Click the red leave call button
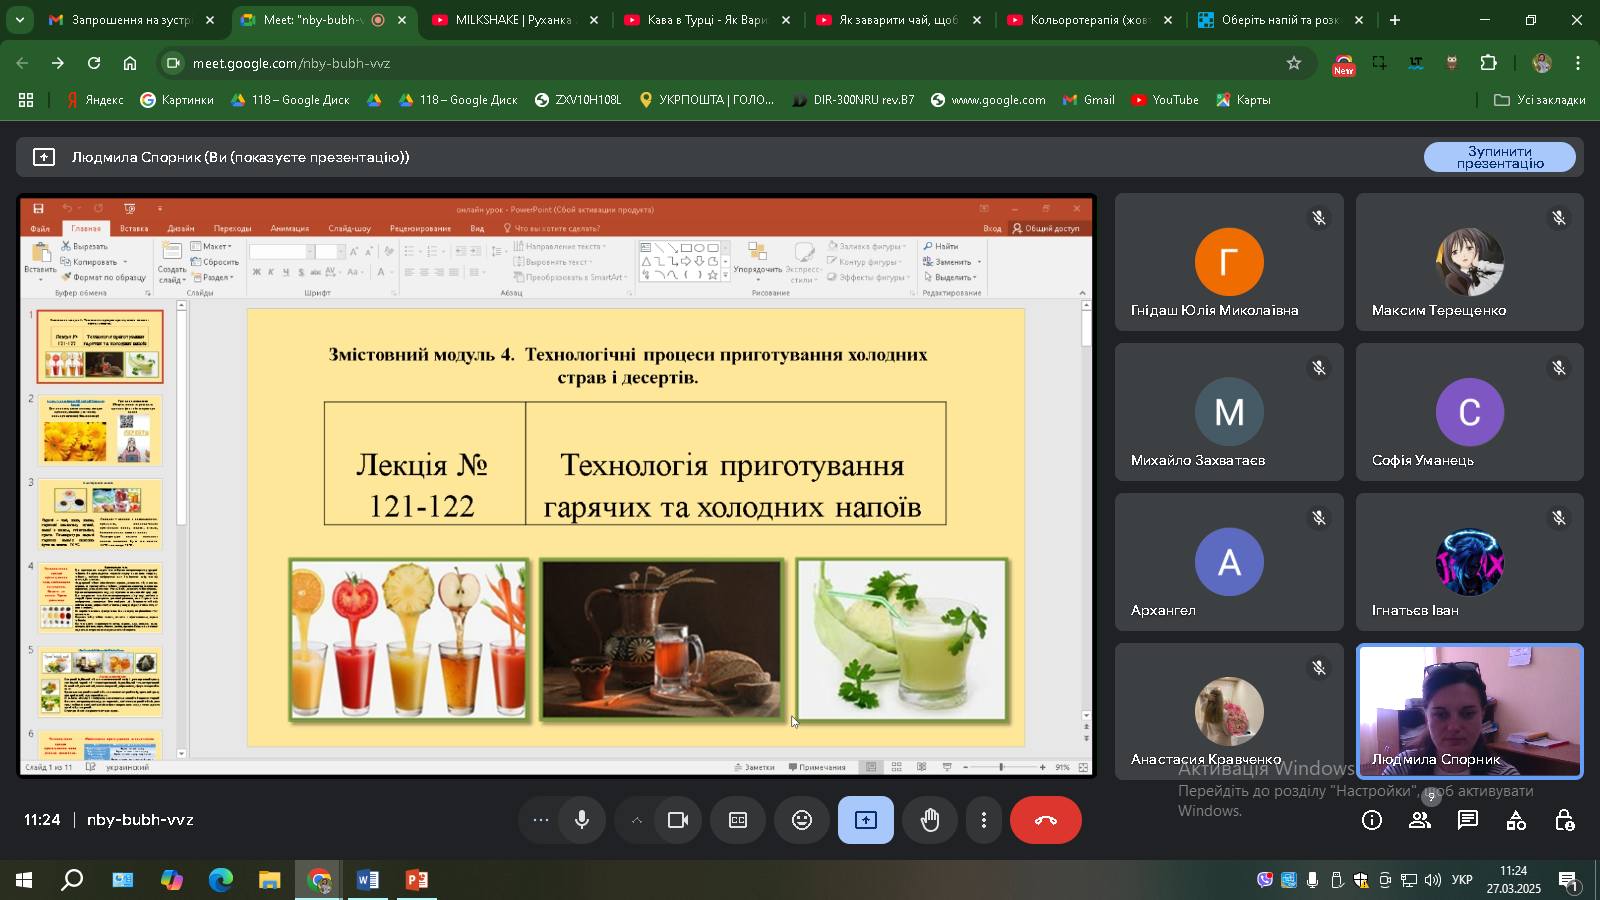The height and width of the screenshot is (900, 1600). (1046, 820)
